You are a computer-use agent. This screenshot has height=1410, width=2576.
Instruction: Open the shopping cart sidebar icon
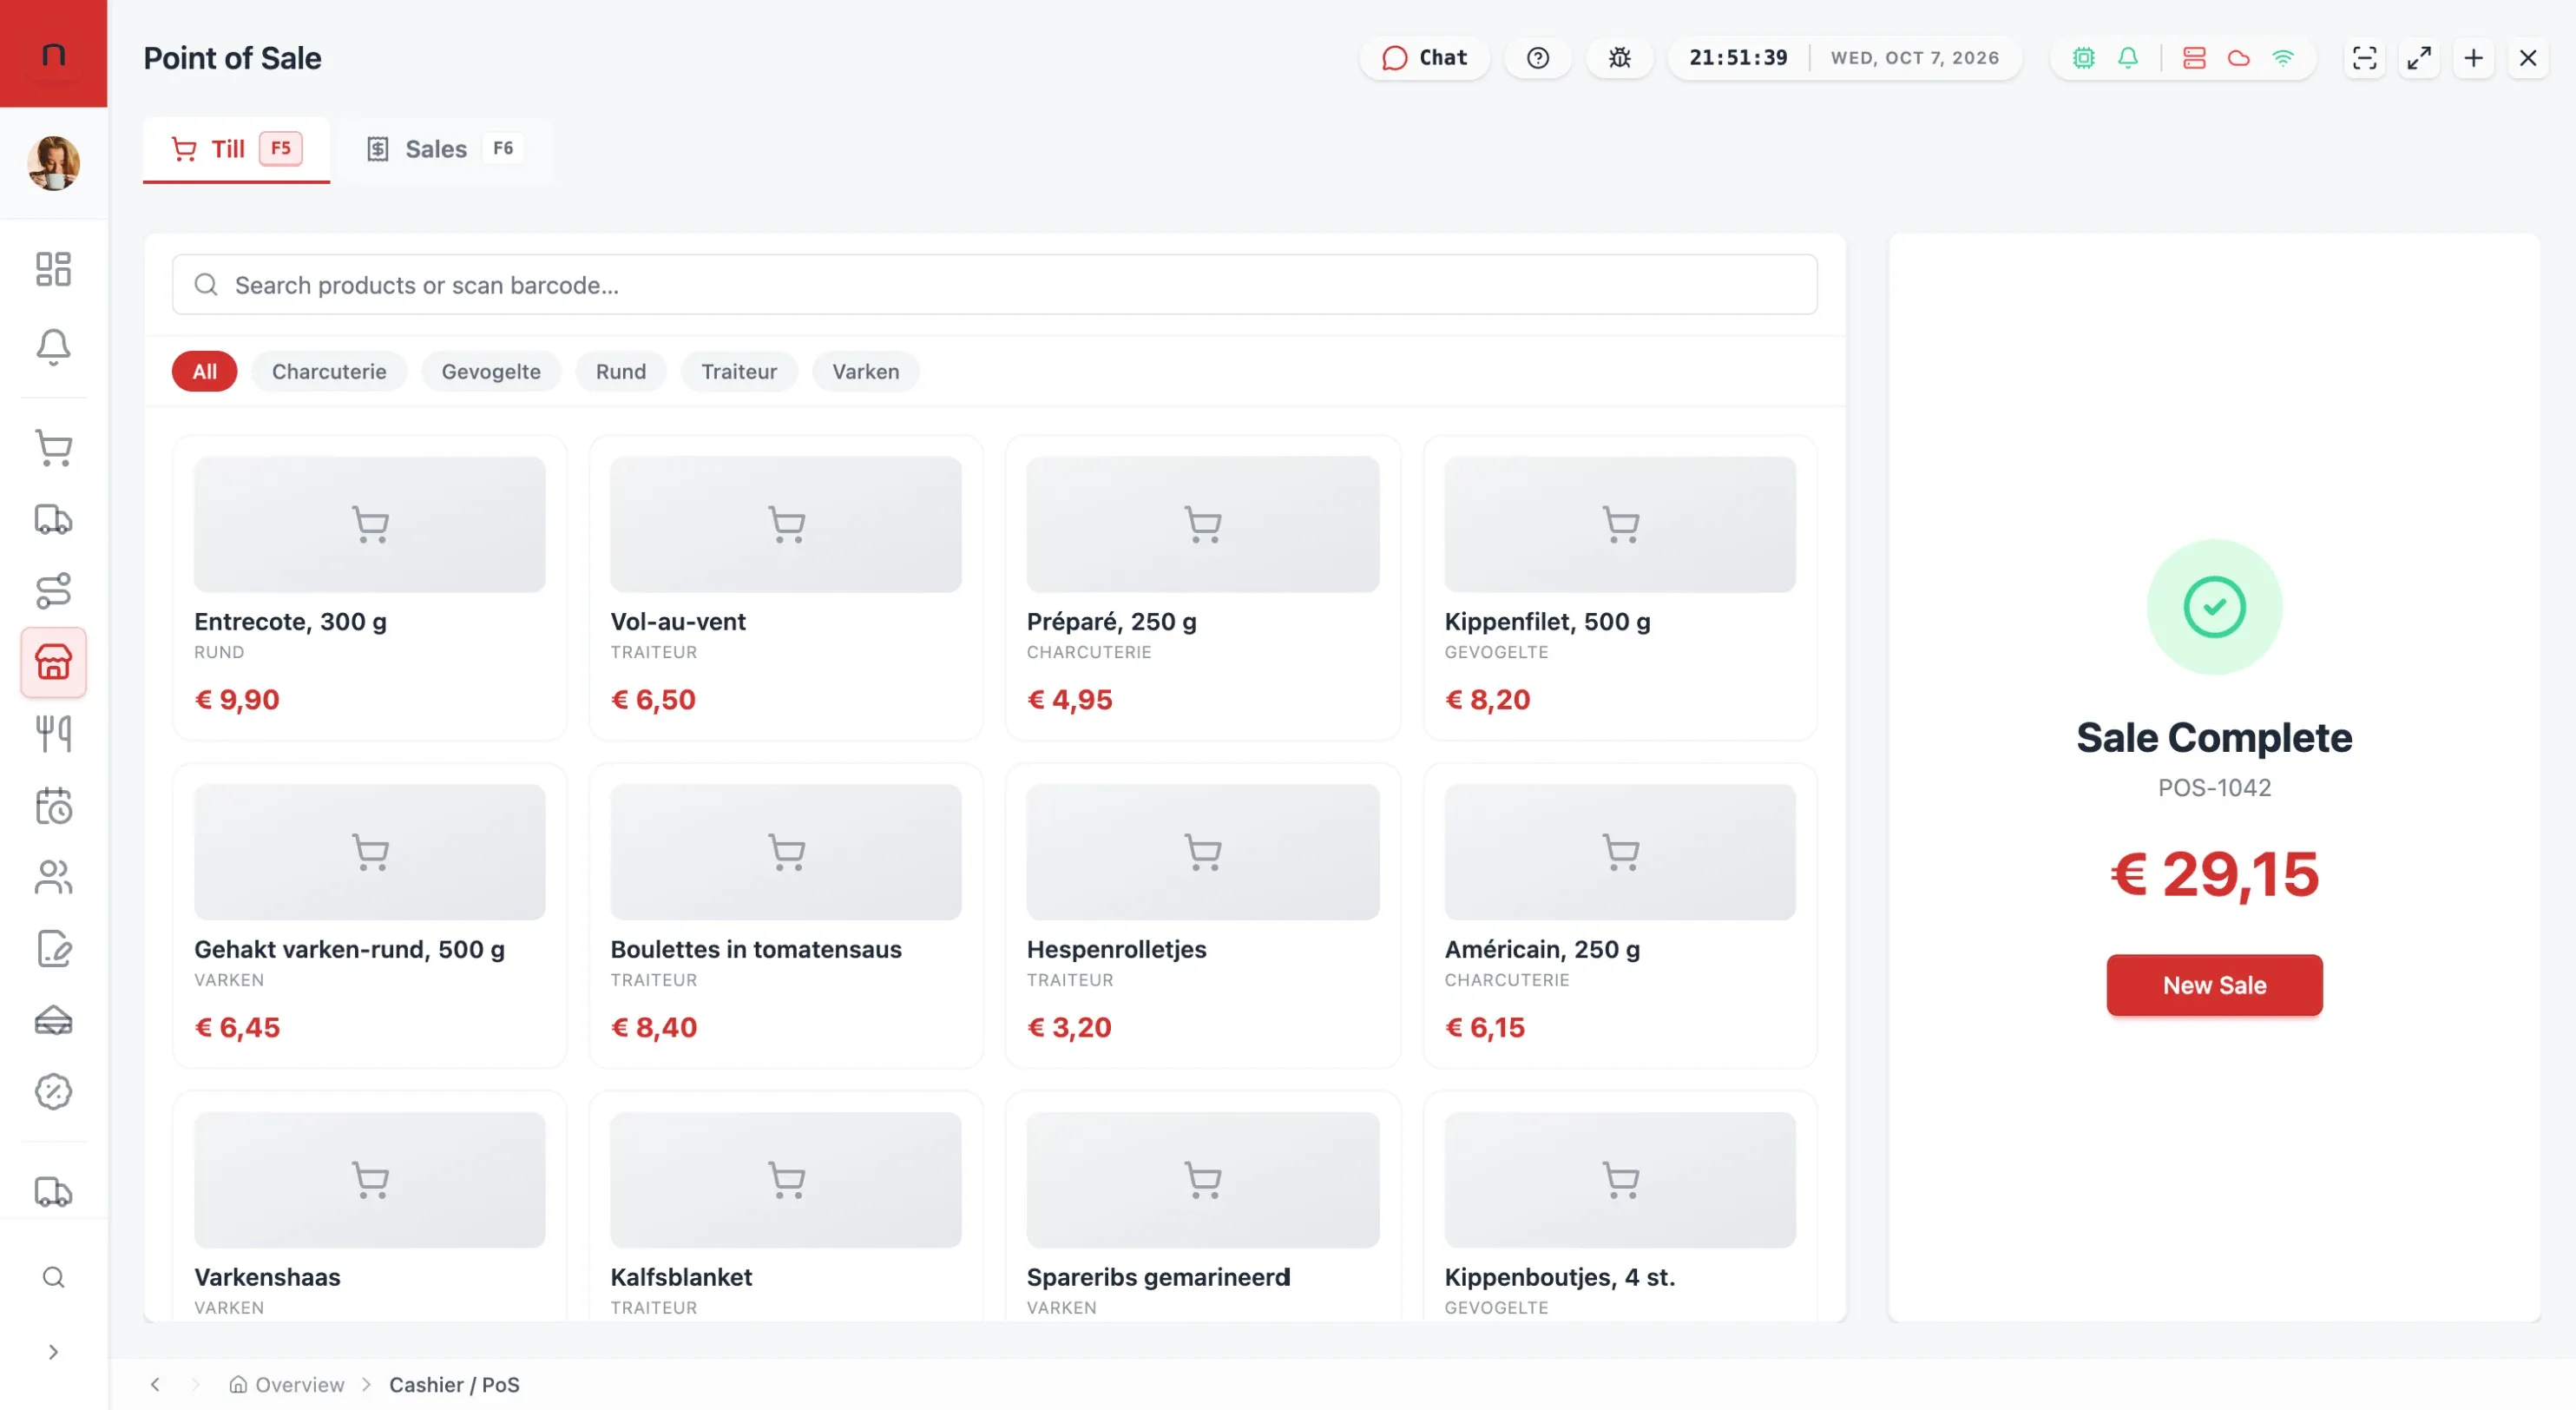[53, 448]
